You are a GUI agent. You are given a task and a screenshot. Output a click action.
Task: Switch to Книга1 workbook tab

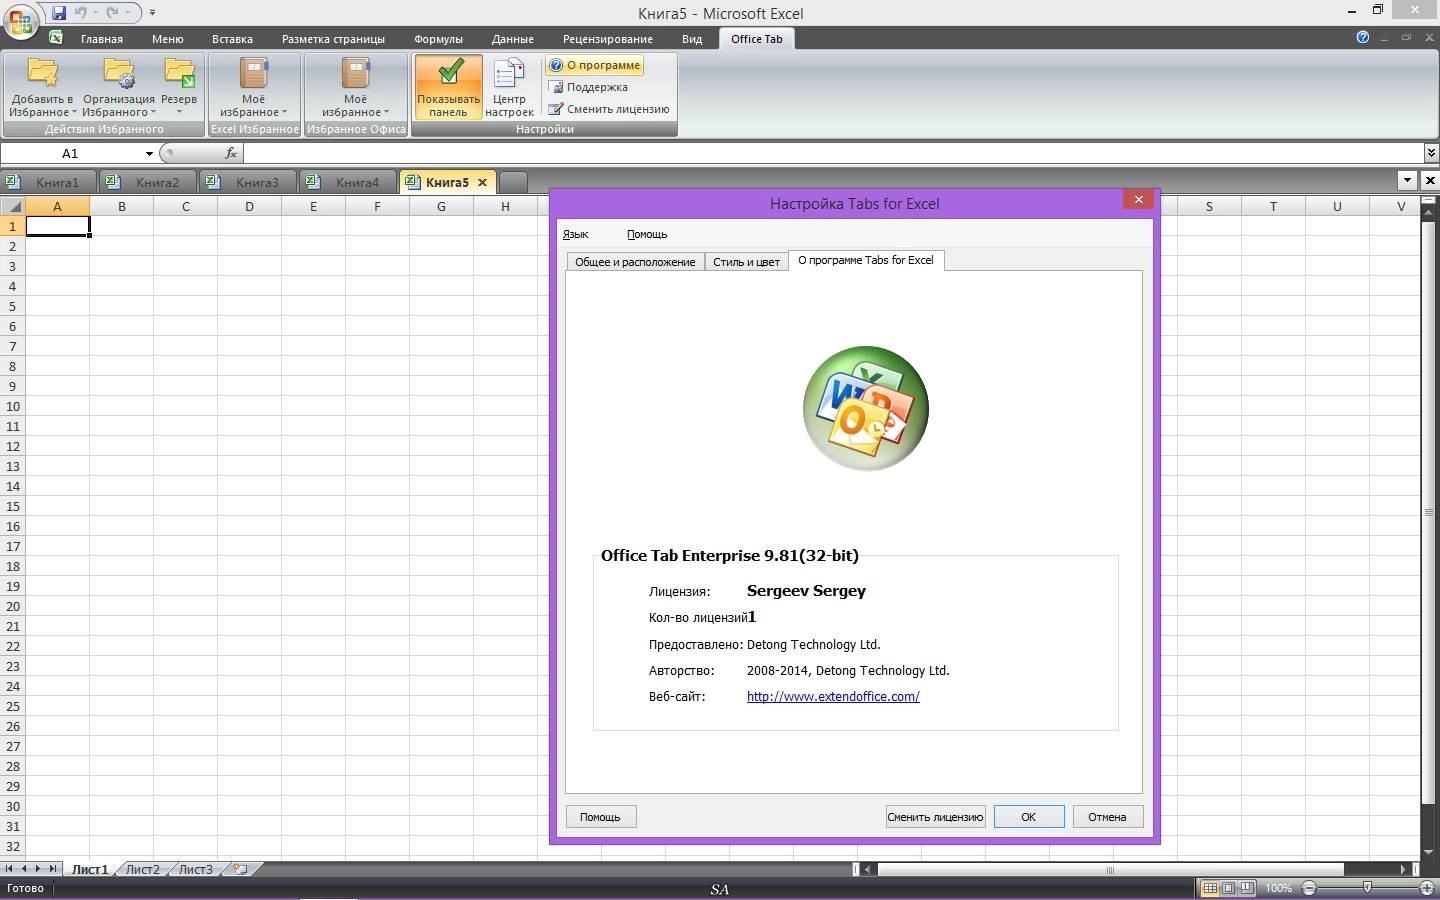(49, 182)
